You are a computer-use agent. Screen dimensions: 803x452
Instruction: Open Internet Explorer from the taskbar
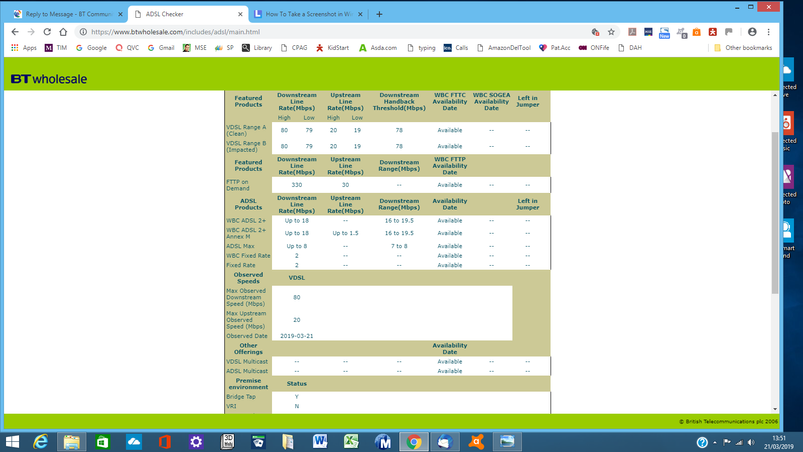point(41,441)
